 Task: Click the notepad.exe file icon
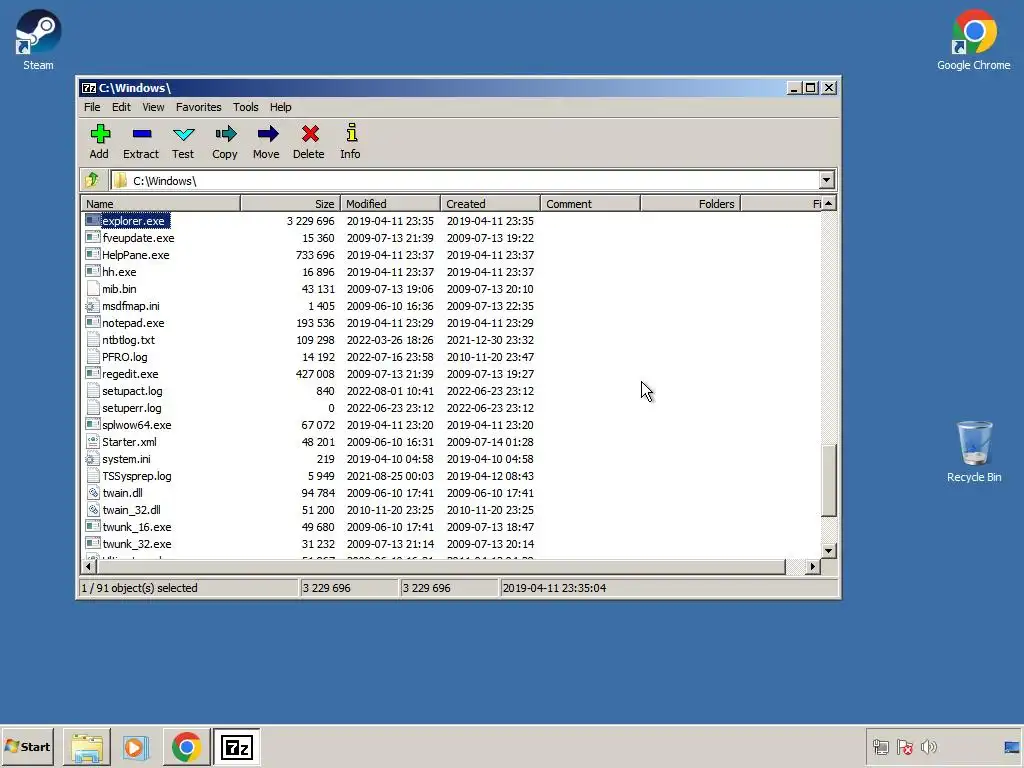click(93, 323)
